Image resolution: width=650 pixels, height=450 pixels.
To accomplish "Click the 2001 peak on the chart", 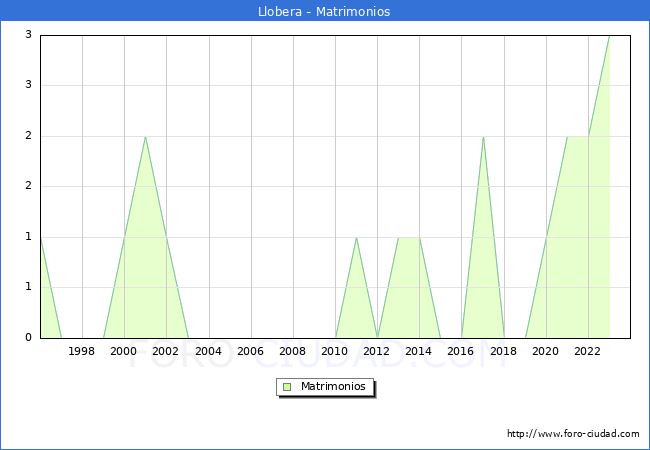I will click(145, 137).
